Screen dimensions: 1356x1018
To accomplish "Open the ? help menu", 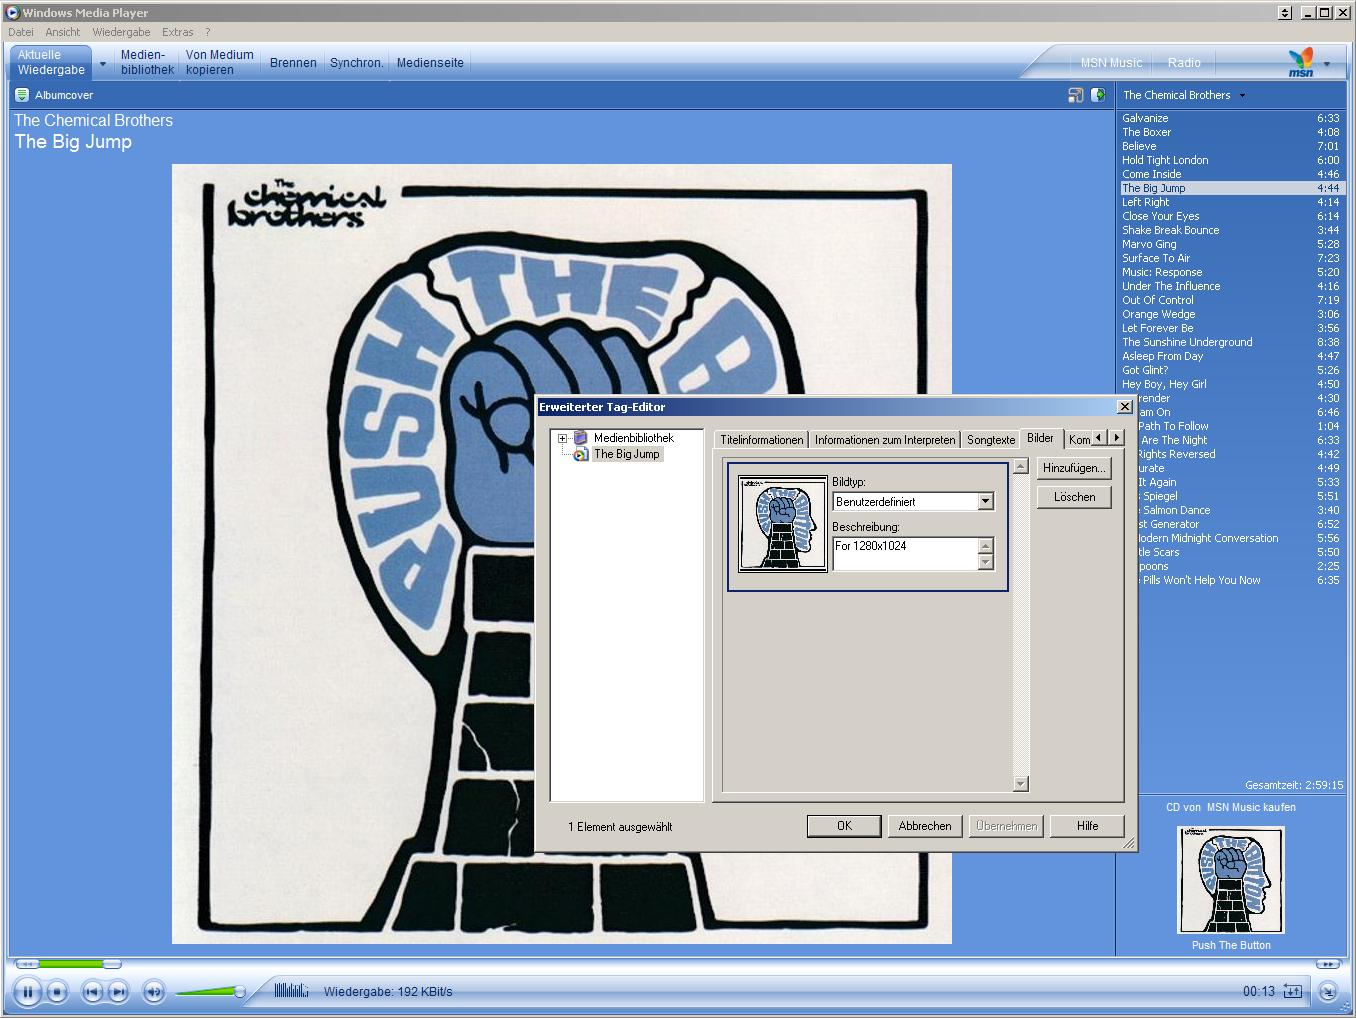I will (x=207, y=32).
